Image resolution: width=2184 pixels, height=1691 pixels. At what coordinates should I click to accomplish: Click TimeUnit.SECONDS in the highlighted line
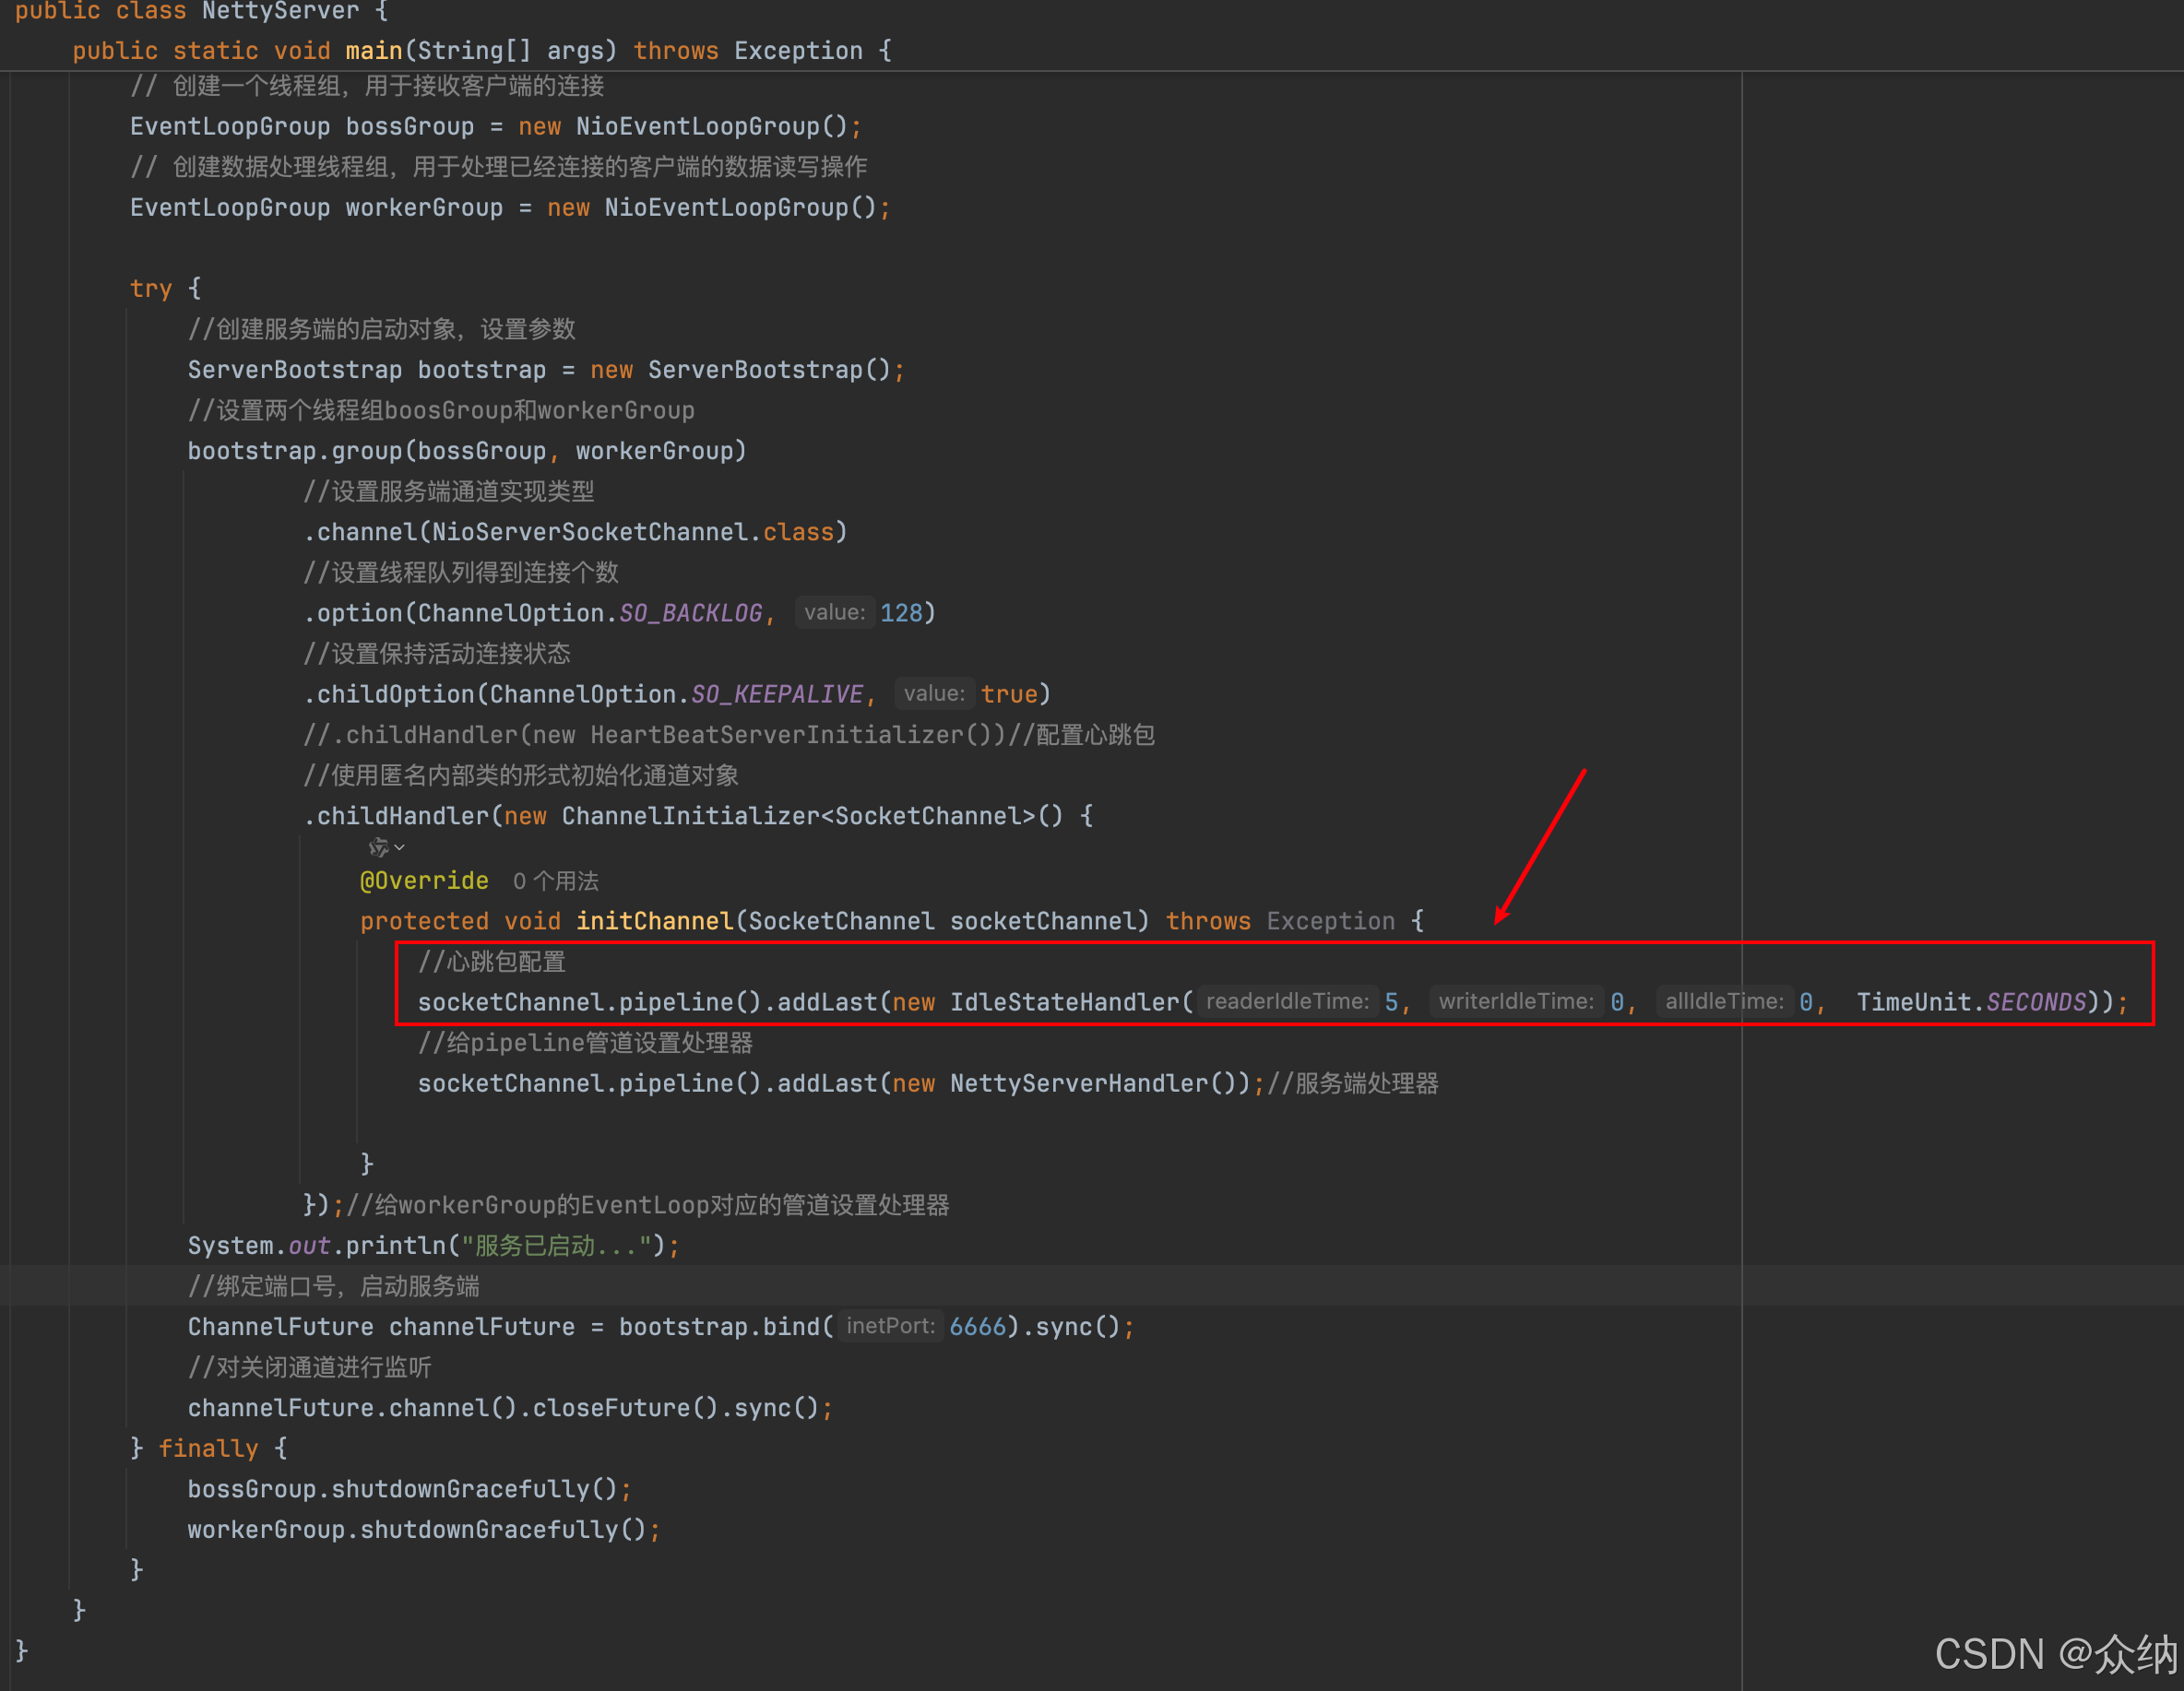coord(1970,1002)
